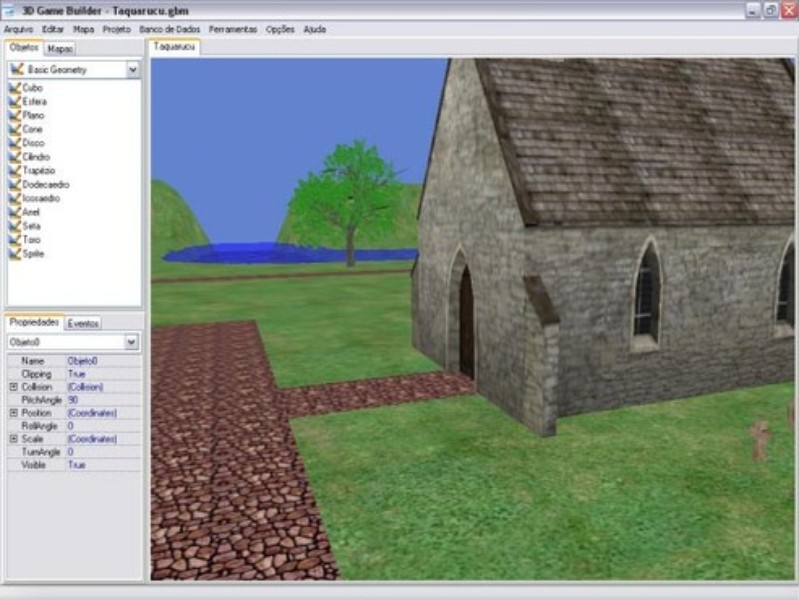Click the Toro object icon
799x600 pixels.
tap(14, 240)
